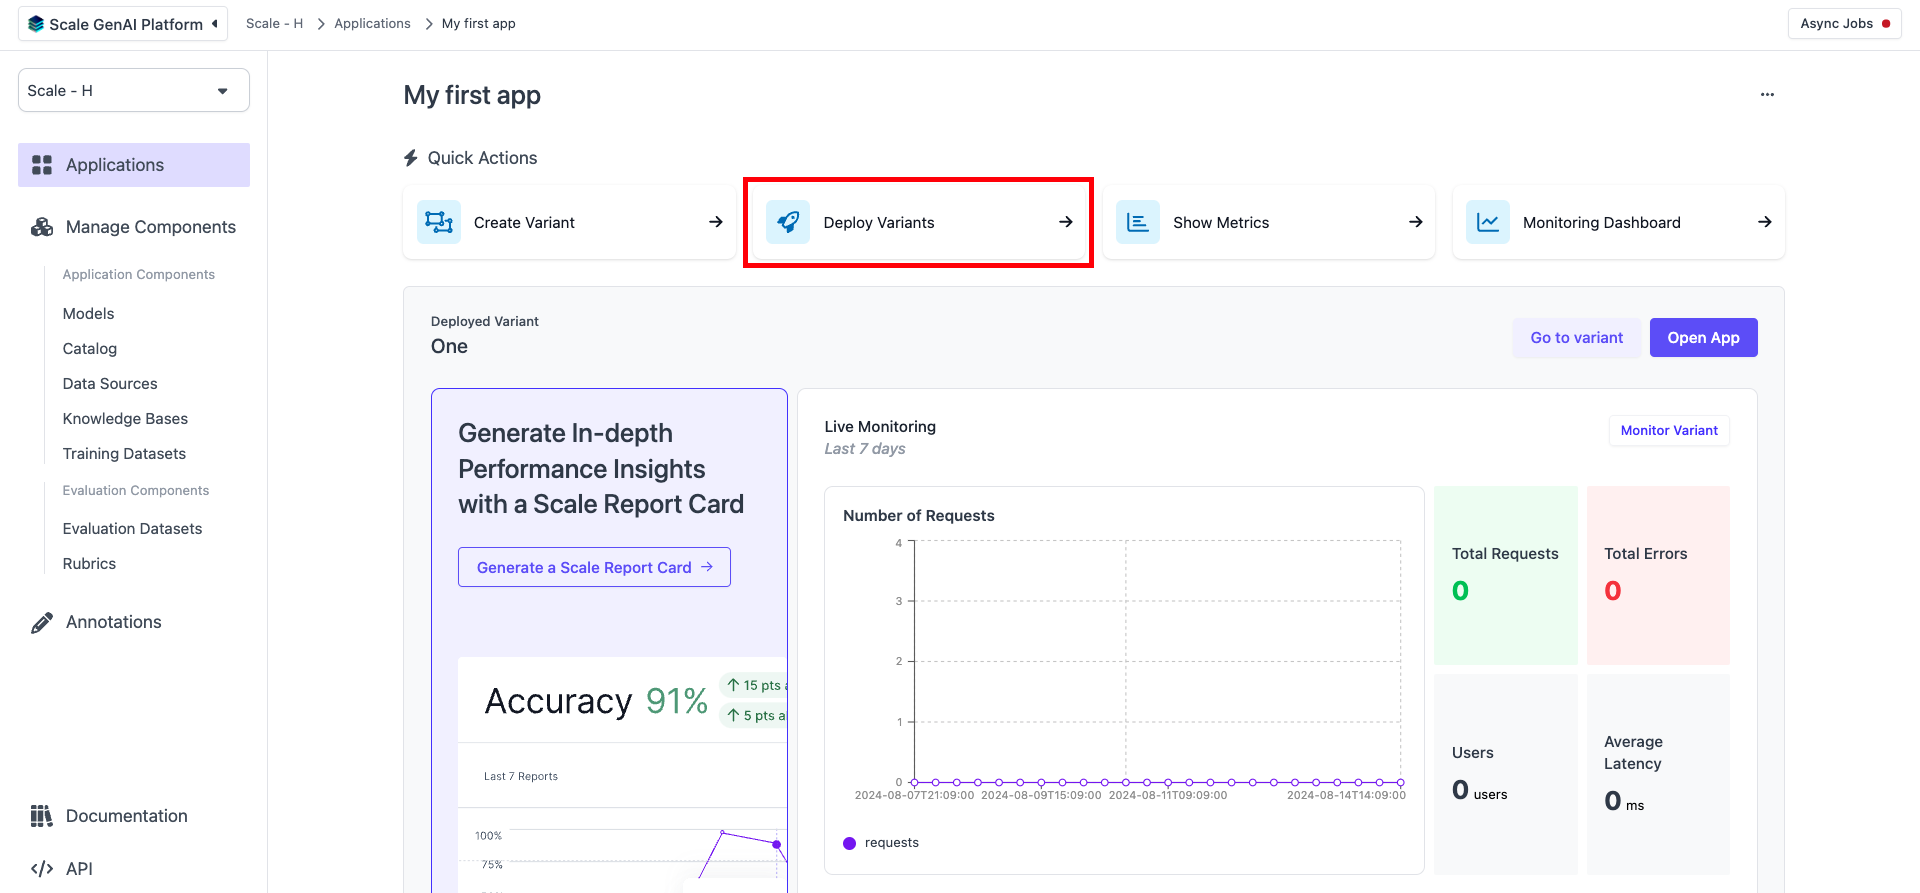This screenshot has height=893, width=1920.
Task: Toggle the requests legend marker
Action: point(850,843)
